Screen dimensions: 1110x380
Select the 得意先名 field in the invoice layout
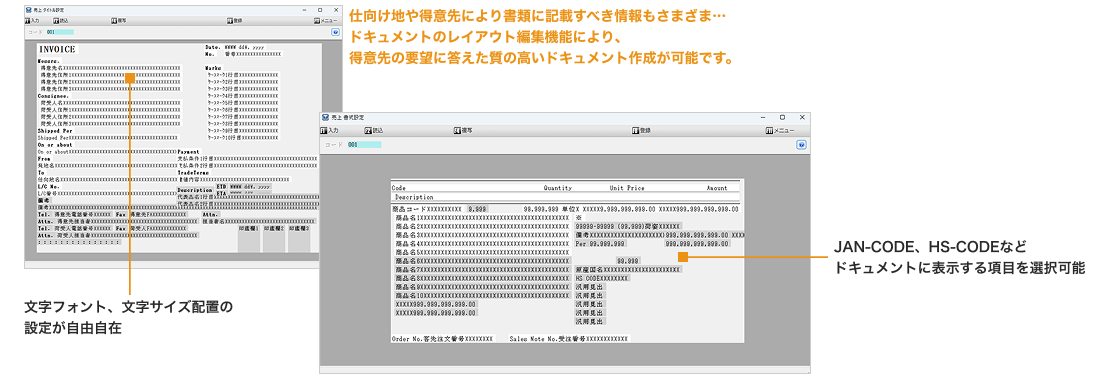pos(110,67)
